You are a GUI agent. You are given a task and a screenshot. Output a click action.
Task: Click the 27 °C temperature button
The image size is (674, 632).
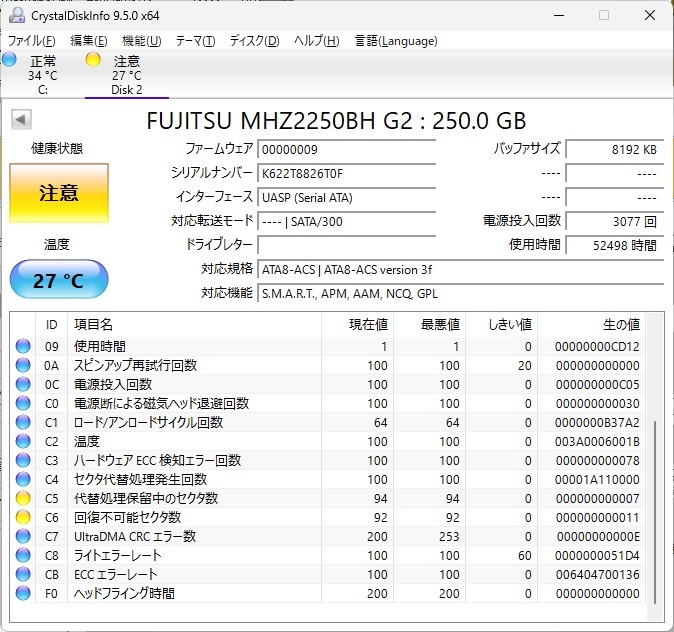[59, 280]
